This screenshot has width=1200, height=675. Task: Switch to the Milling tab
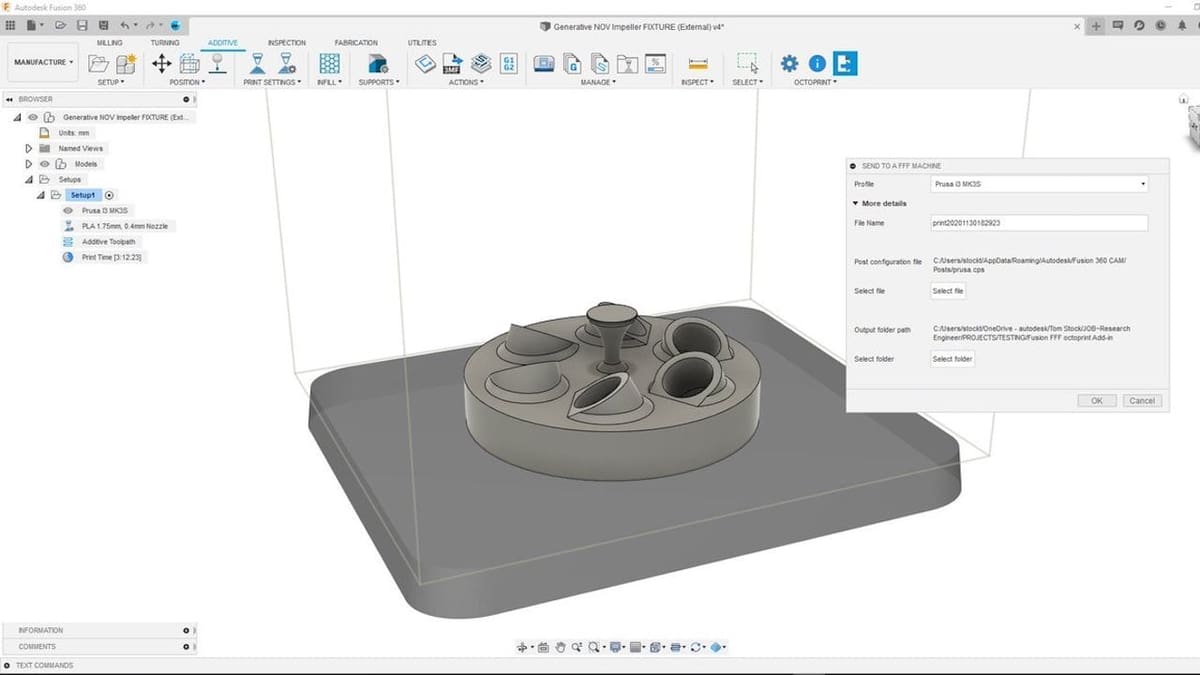[x=108, y=42]
